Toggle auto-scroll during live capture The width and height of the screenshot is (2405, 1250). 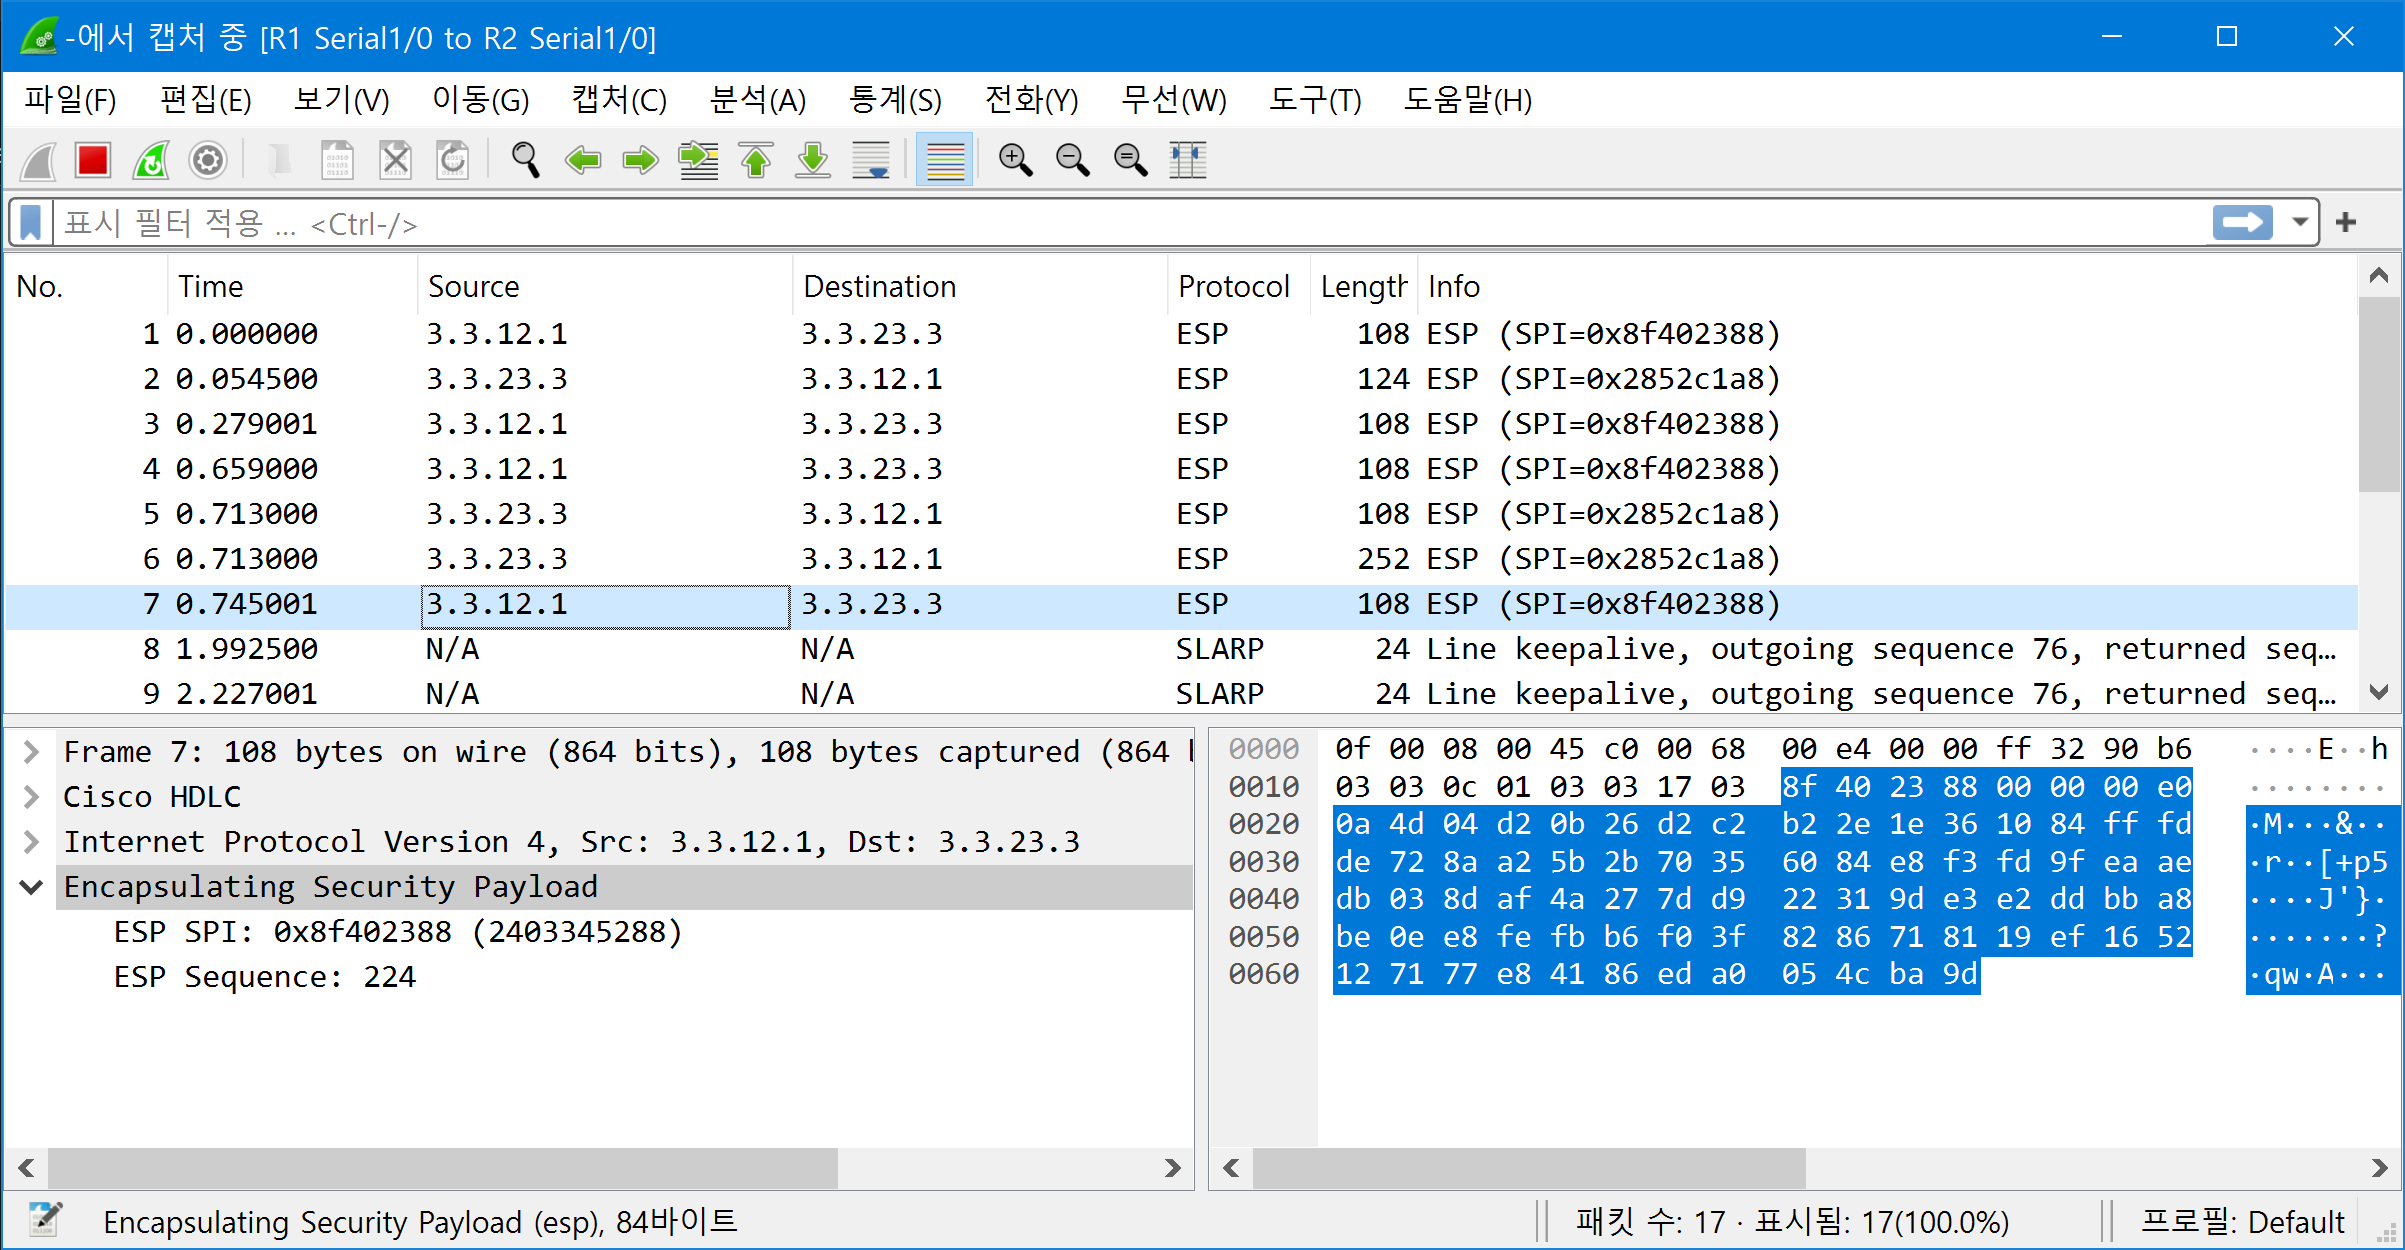(x=871, y=160)
